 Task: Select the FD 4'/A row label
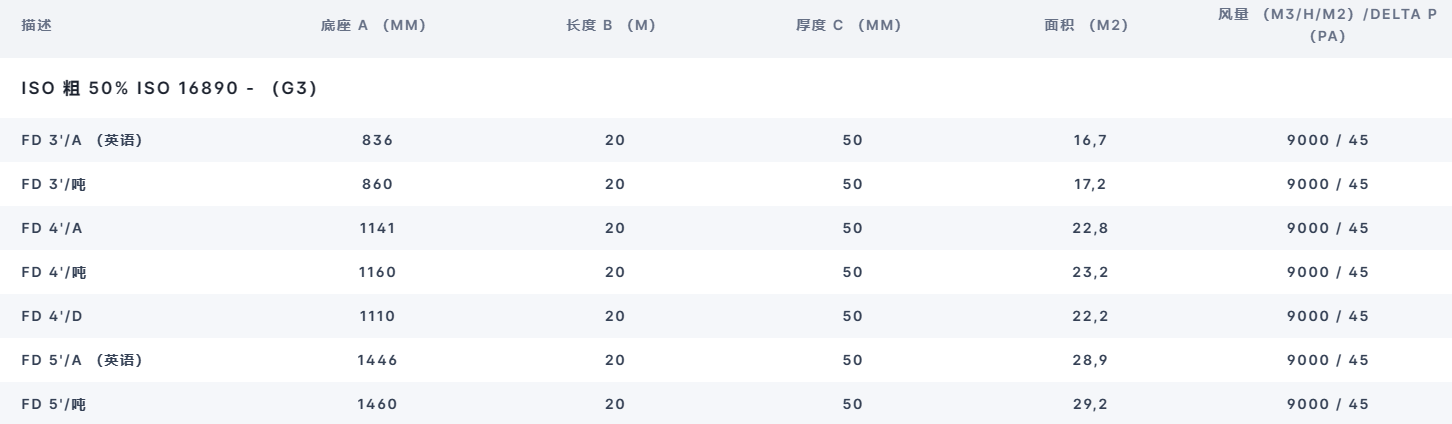pyautogui.click(x=52, y=228)
